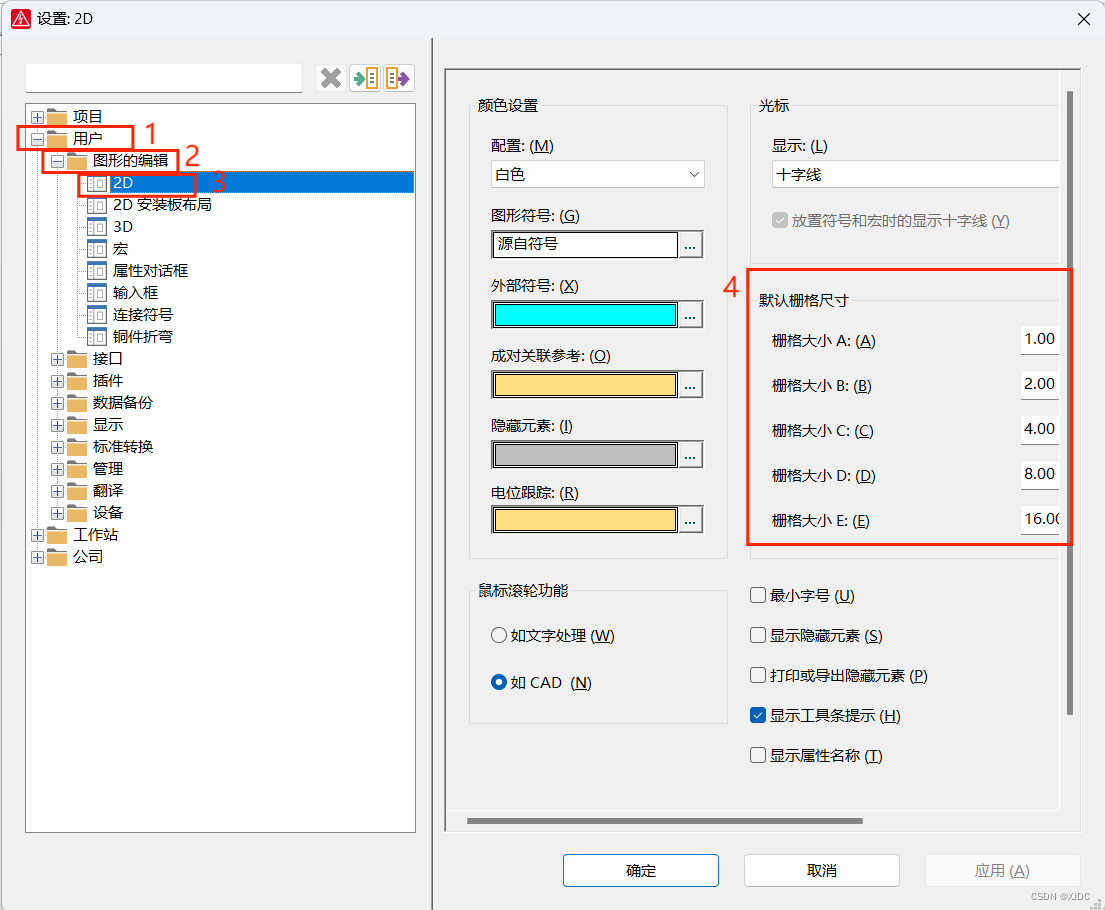Click the settings page icon beside 3D

tap(97, 227)
